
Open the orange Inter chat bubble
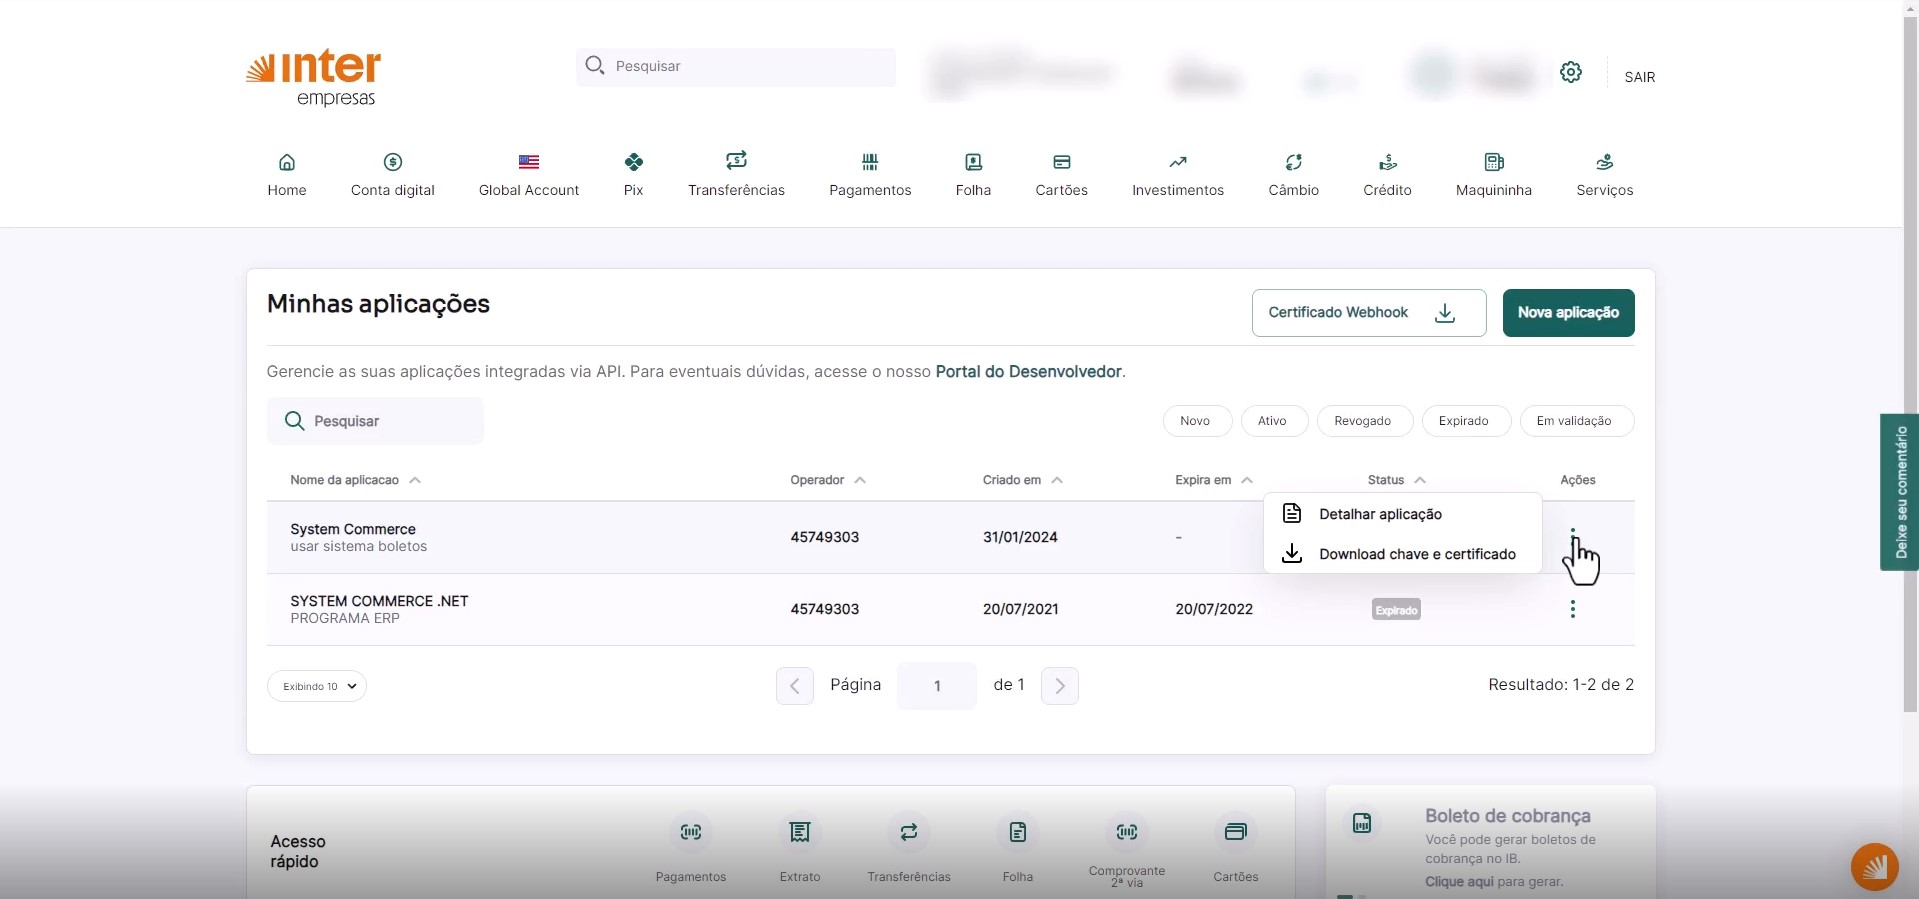(1873, 866)
